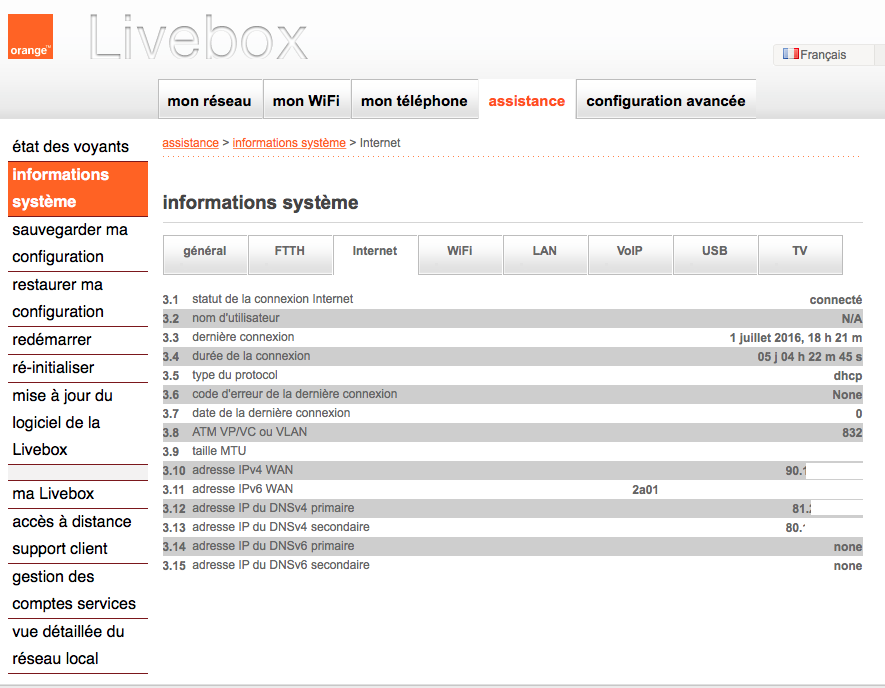Click 'nom d'utilisateur' row label
885x688 pixels.
[x=235, y=318]
